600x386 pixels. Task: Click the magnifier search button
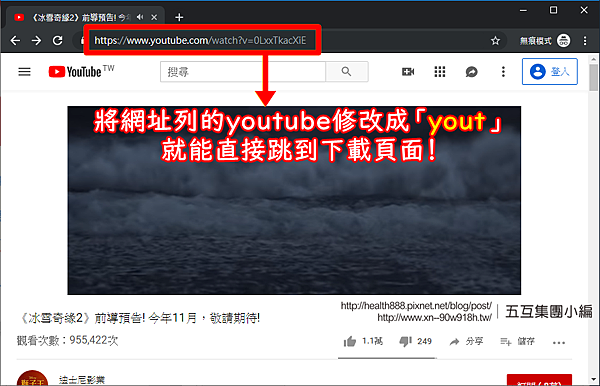pyautogui.click(x=347, y=72)
